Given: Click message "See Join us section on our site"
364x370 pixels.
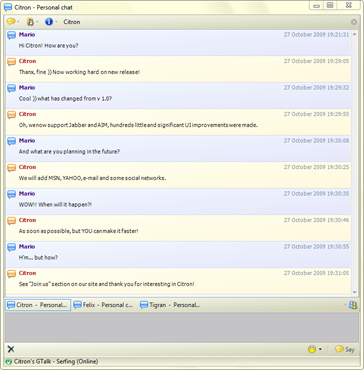Looking at the screenshot, I should click(107, 284).
